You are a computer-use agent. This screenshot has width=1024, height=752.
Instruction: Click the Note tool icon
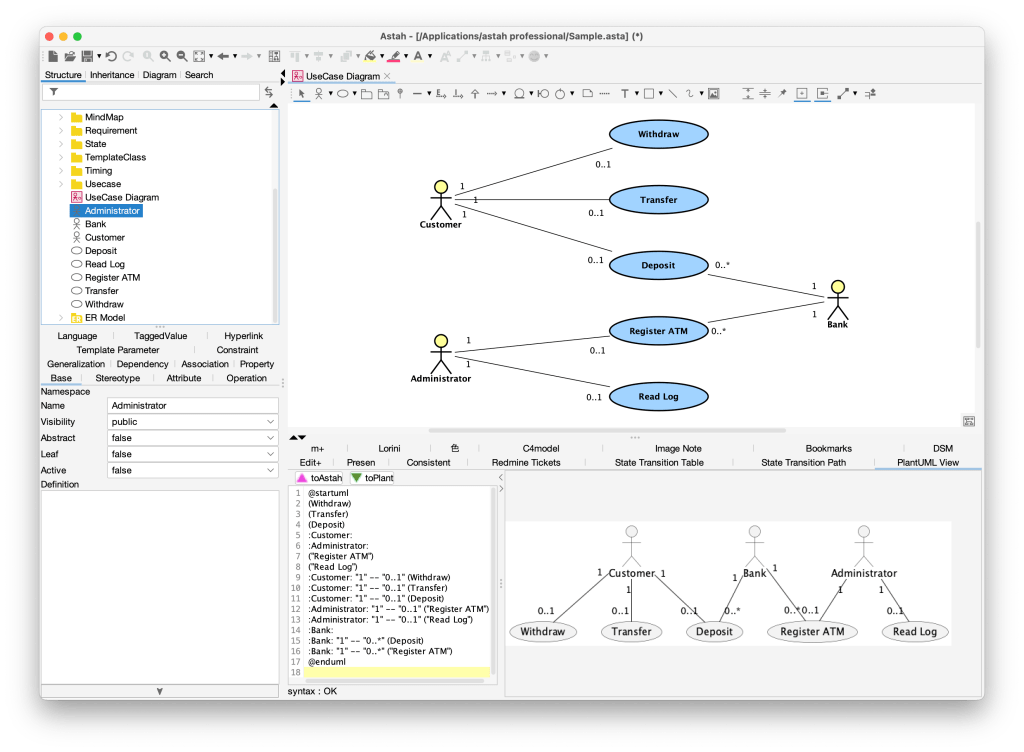[588, 93]
